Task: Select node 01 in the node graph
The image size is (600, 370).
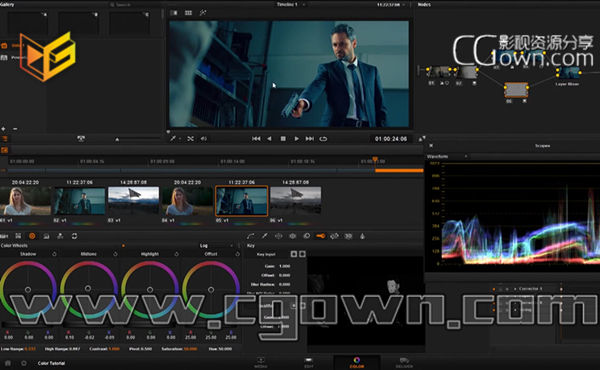Action: pos(439,72)
